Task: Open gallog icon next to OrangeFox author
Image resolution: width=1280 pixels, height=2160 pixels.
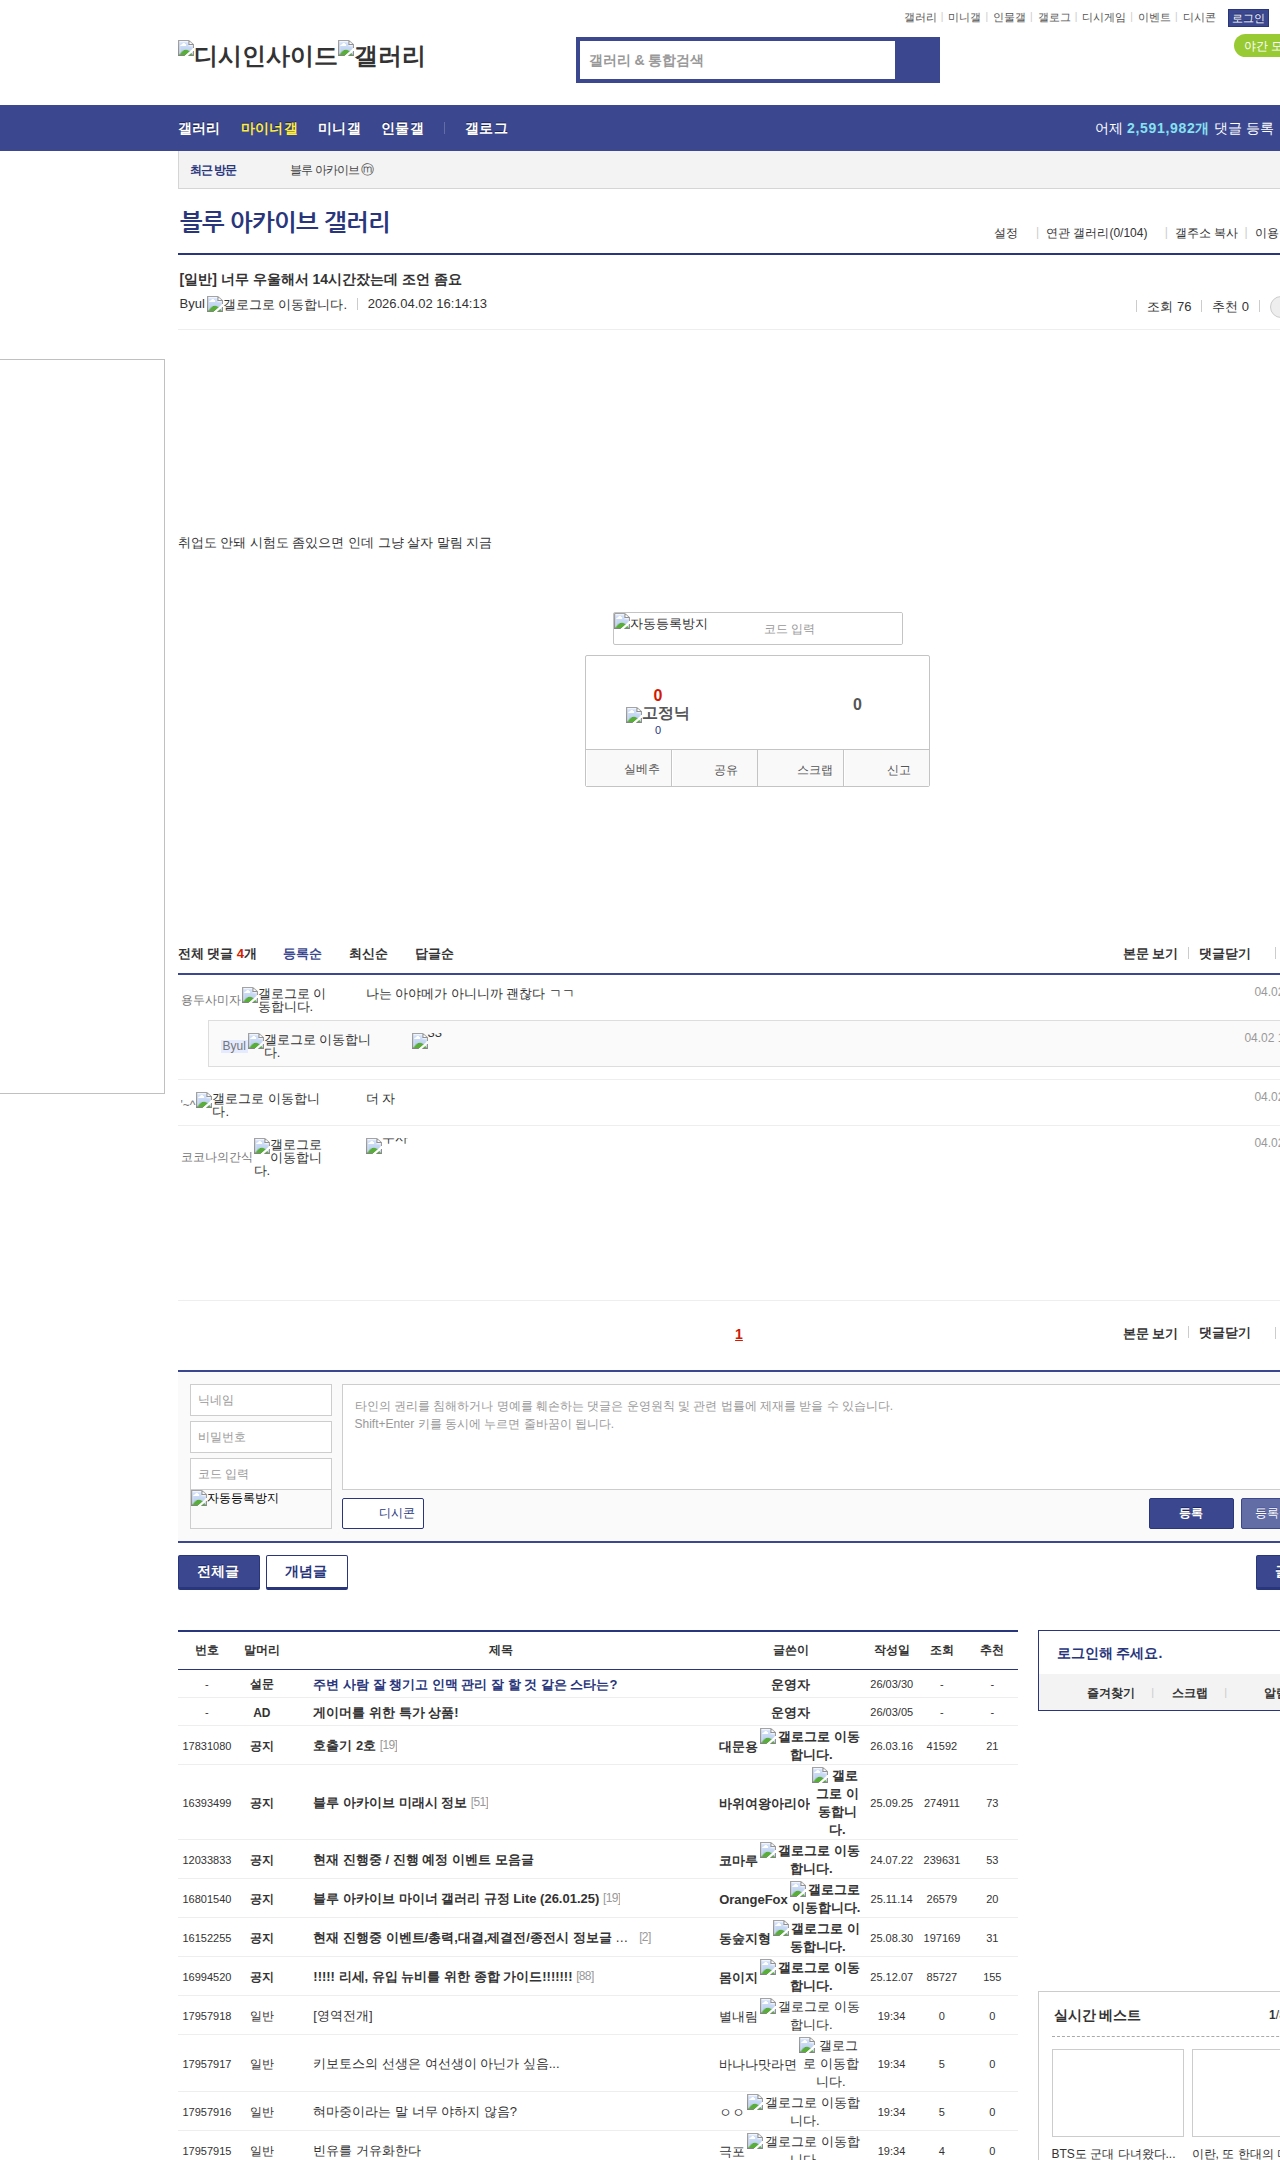Action: click(x=825, y=1898)
